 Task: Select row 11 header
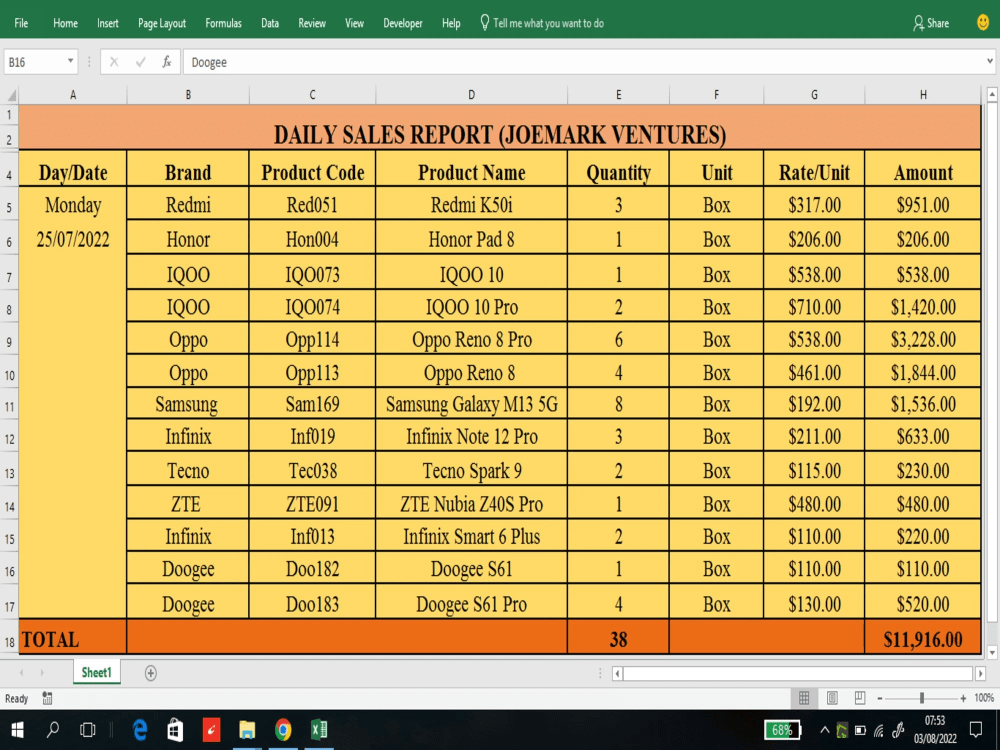(10, 406)
